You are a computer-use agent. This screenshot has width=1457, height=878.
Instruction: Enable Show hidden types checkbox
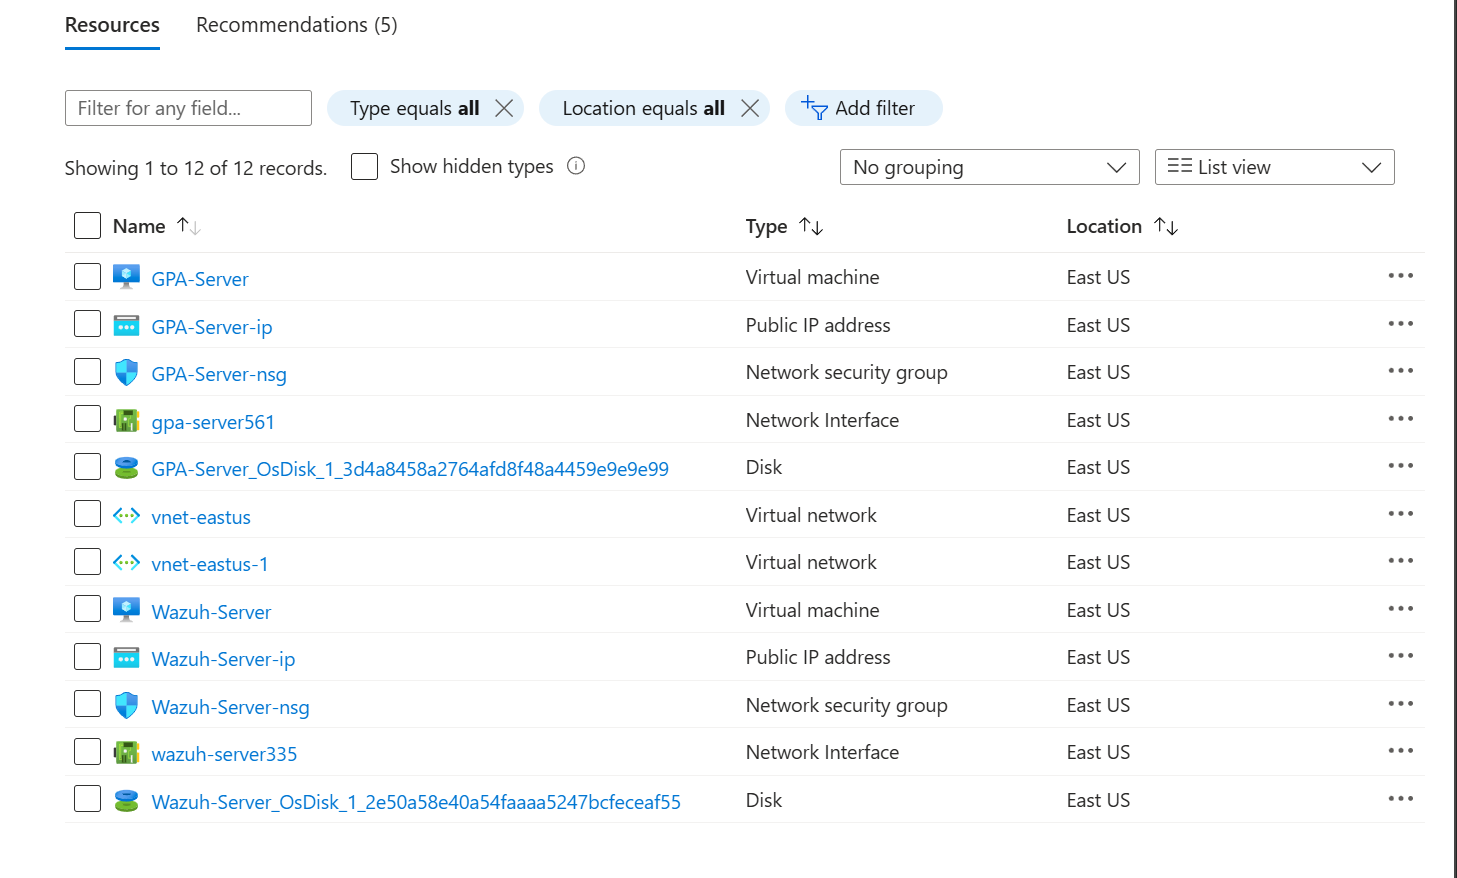(365, 166)
